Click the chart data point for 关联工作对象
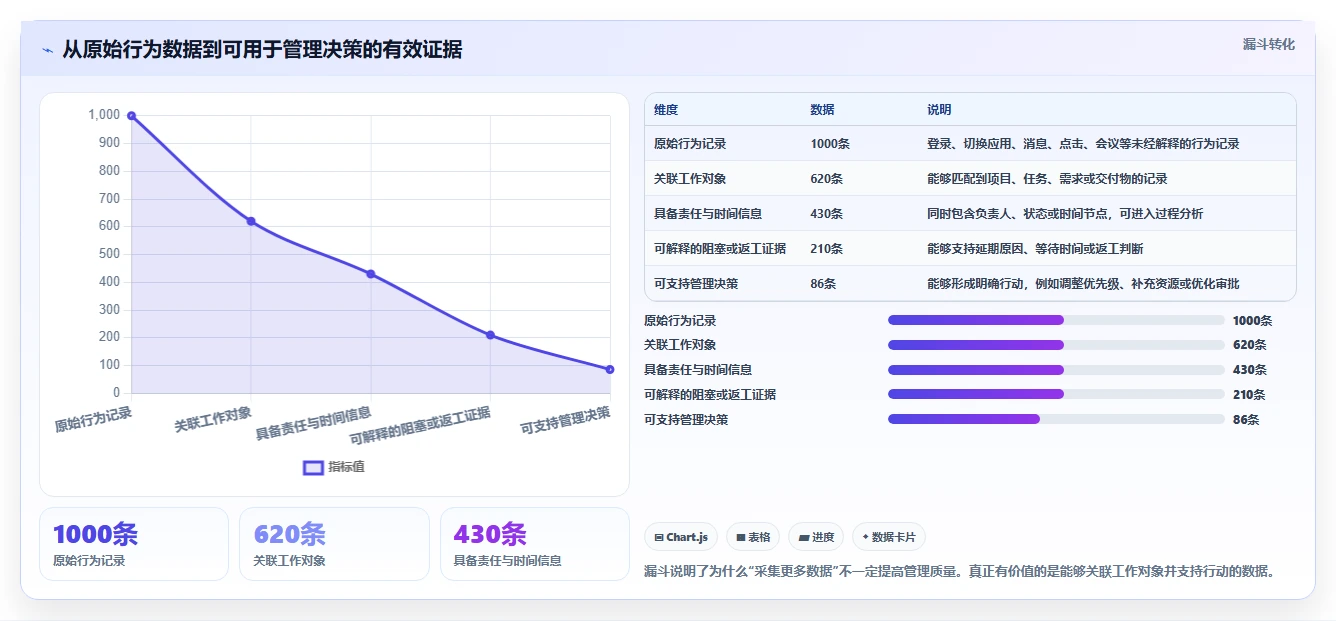The width and height of the screenshot is (1336, 621). point(251,221)
